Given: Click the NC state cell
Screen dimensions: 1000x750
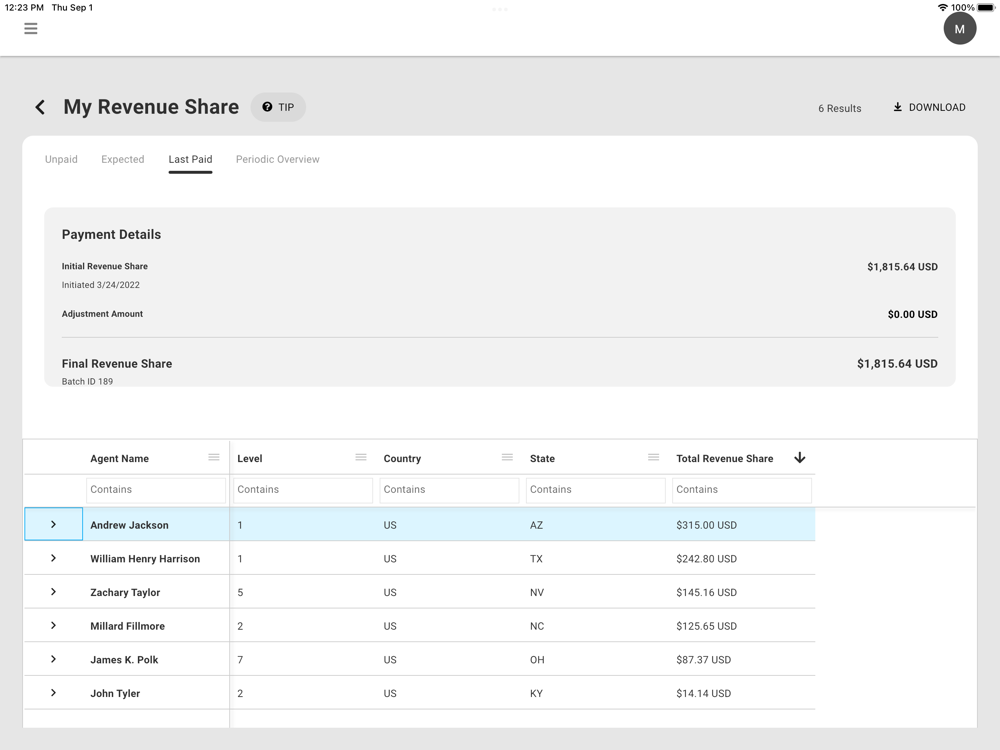Looking at the screenshot, I should 537,626.
